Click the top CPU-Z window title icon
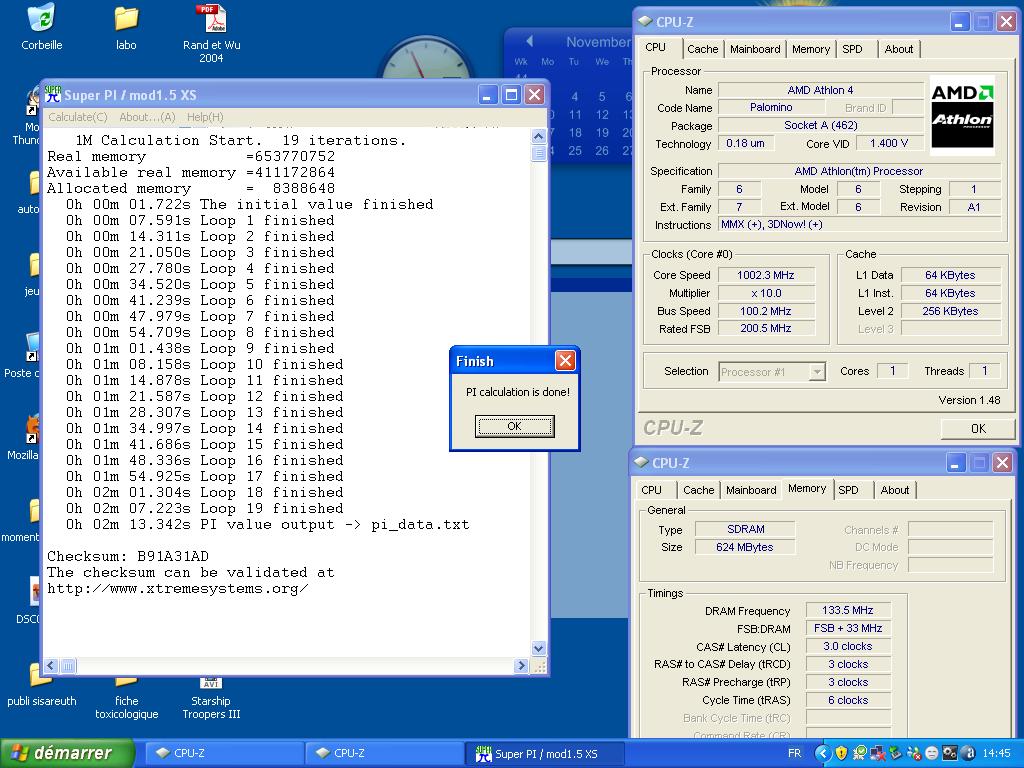The image size is (1024, 768). (x=645, y=21)
